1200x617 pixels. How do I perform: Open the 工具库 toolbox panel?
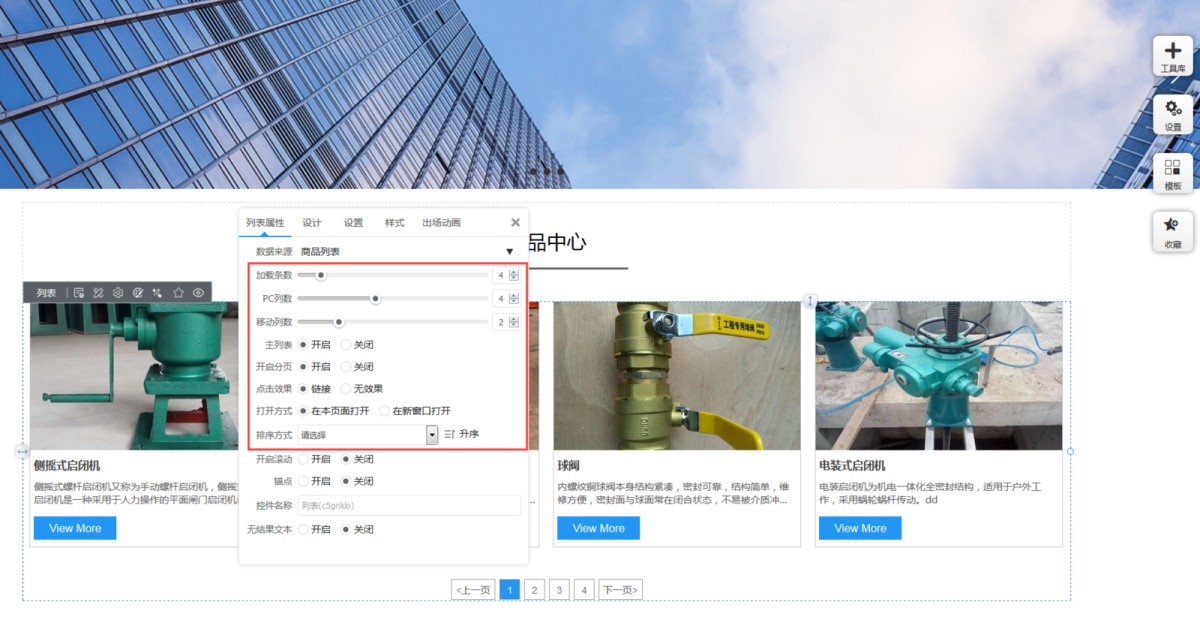coord(1172,56)
